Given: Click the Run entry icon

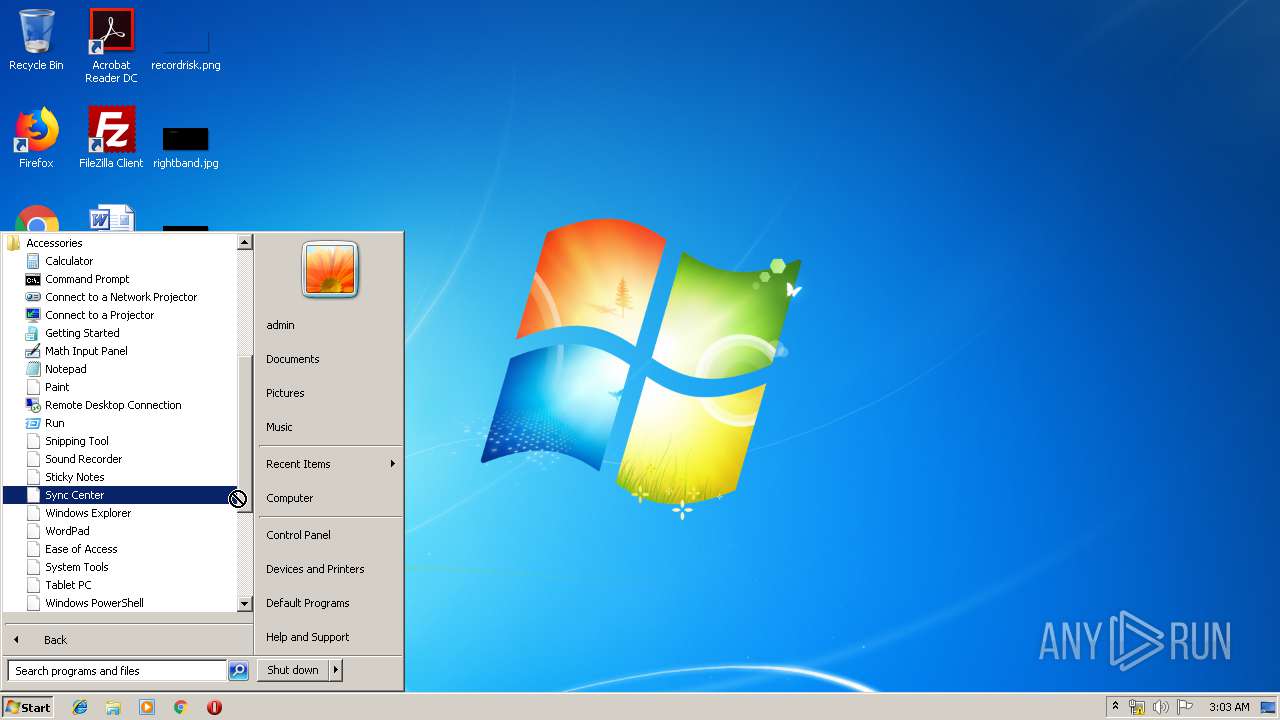Looking at the screenshot, I should (x=33, y=423).
